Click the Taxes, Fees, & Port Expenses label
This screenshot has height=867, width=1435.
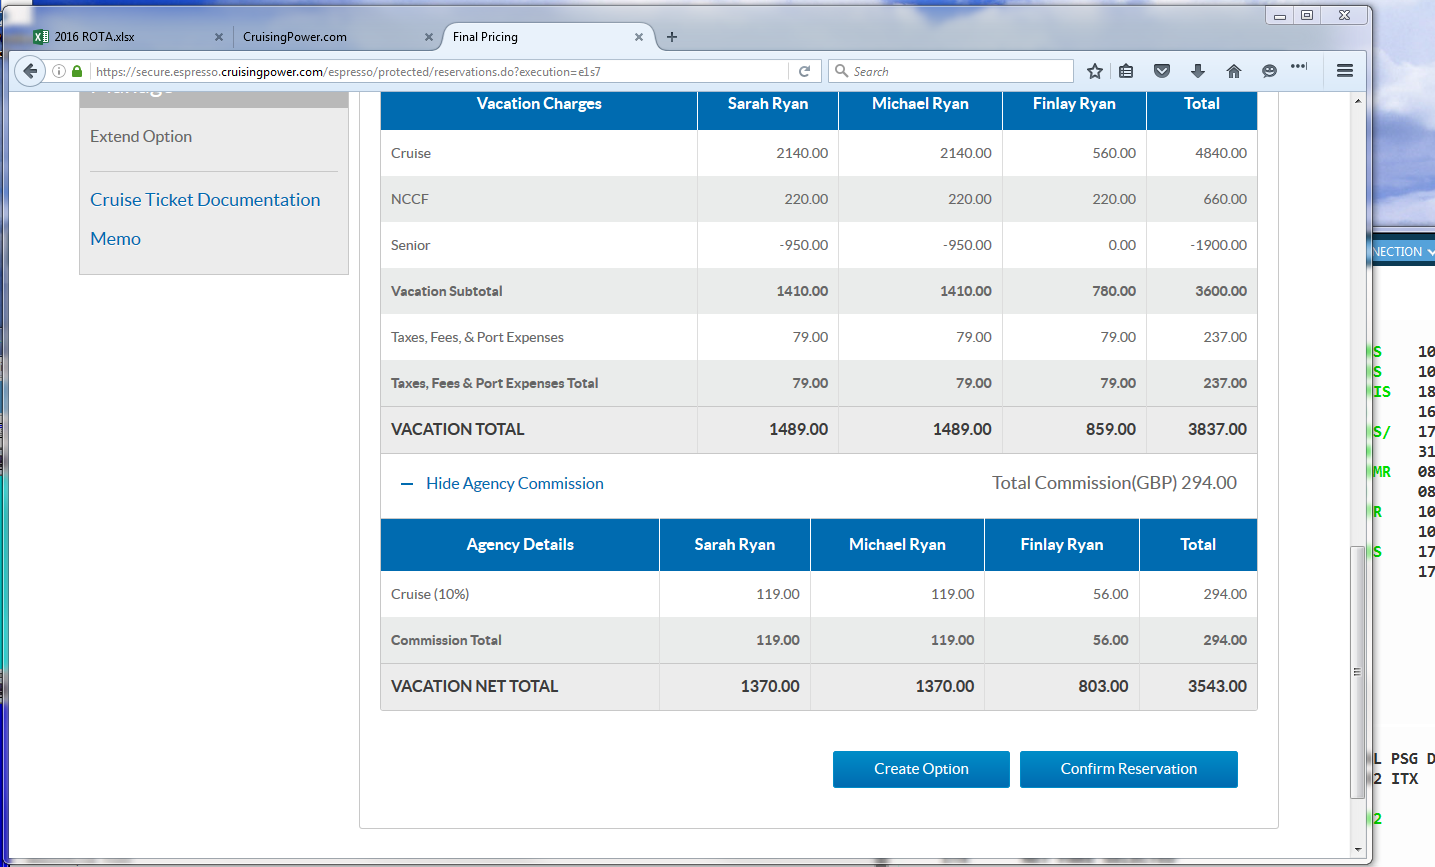477,338
